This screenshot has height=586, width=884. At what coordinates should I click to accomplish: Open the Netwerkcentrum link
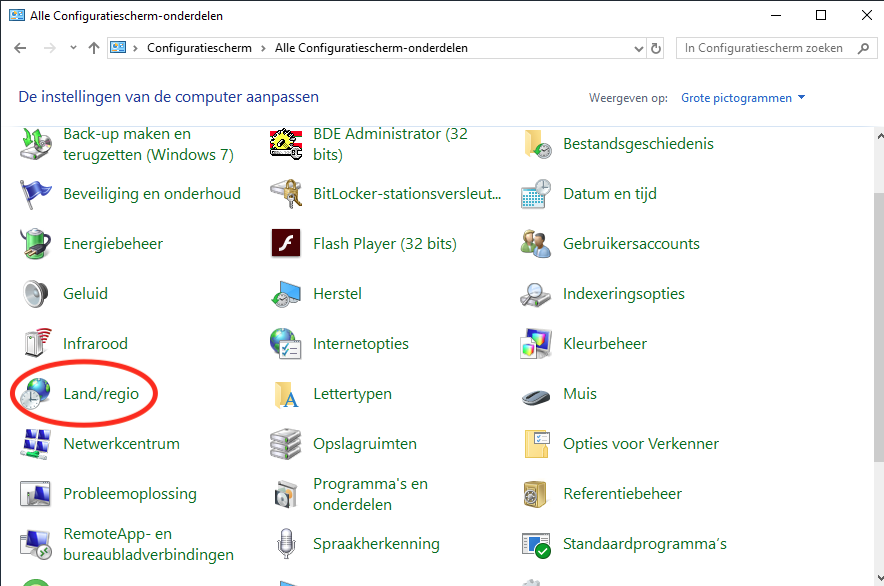point(121,444)
